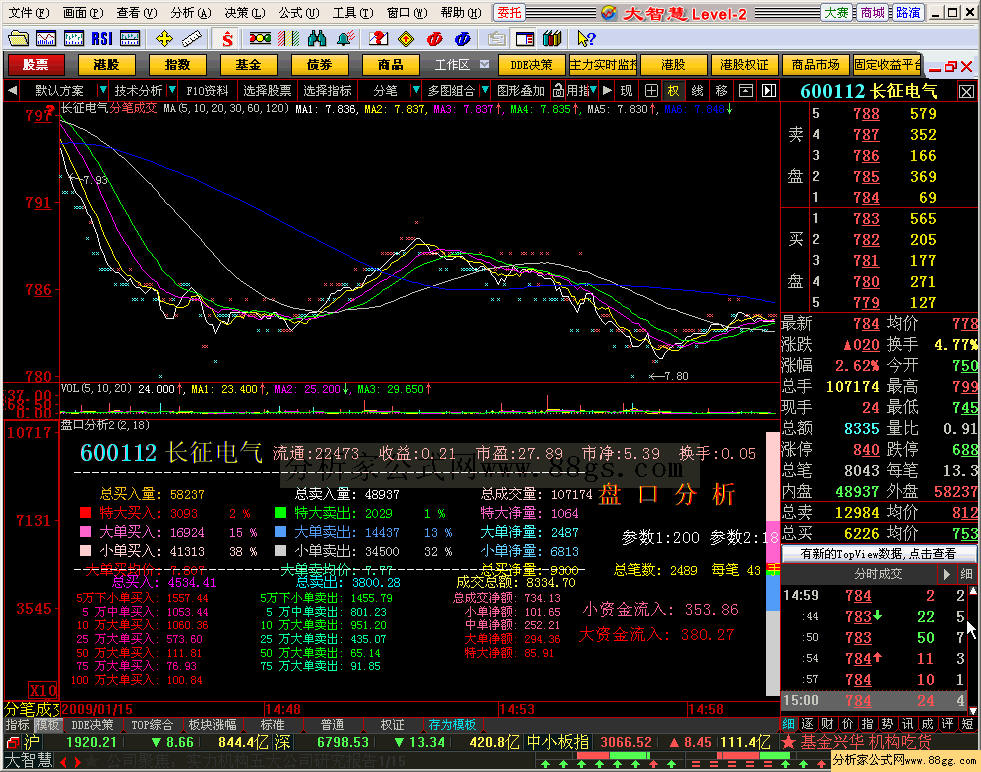The height and width of the screenshot is (772, 981).
Task: Click the lock icon beside 用指
Action: coord(558,91)
